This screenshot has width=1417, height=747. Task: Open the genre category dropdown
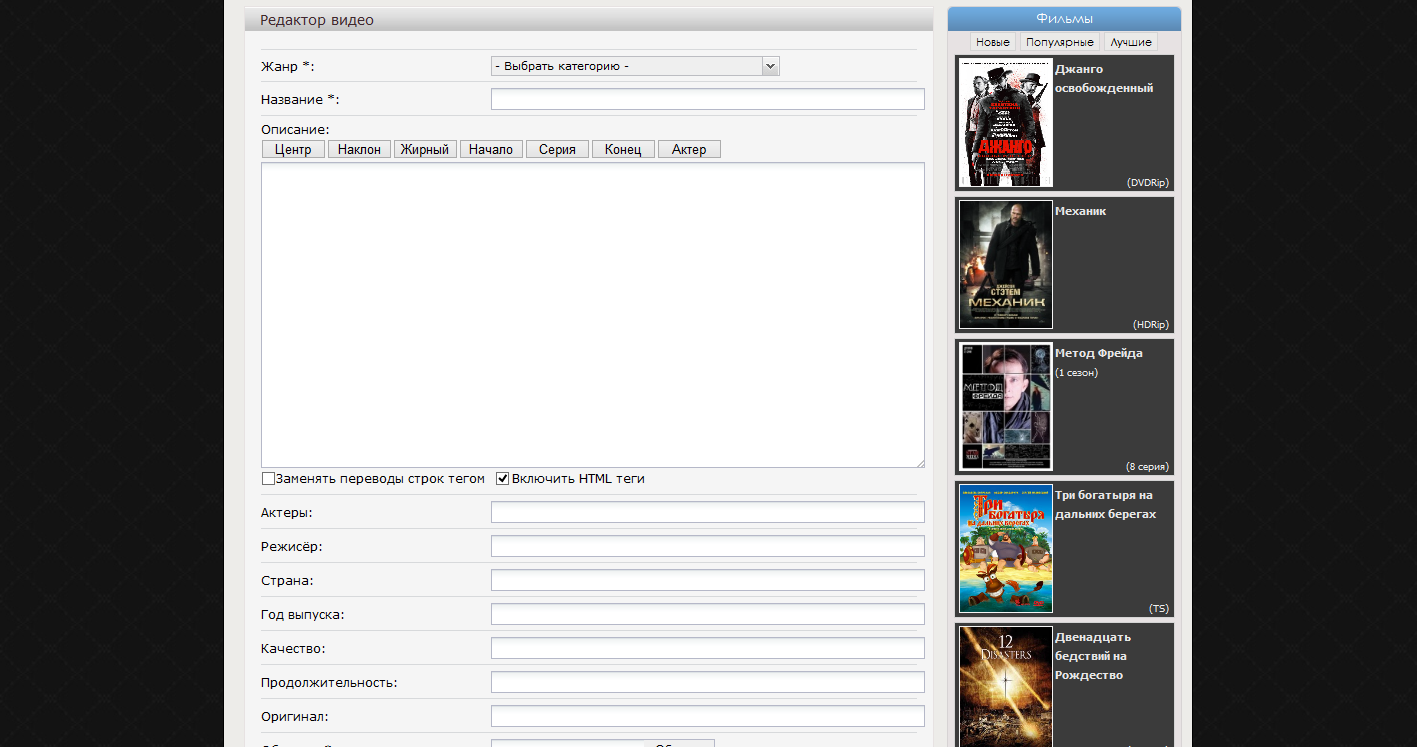point(634,66)
